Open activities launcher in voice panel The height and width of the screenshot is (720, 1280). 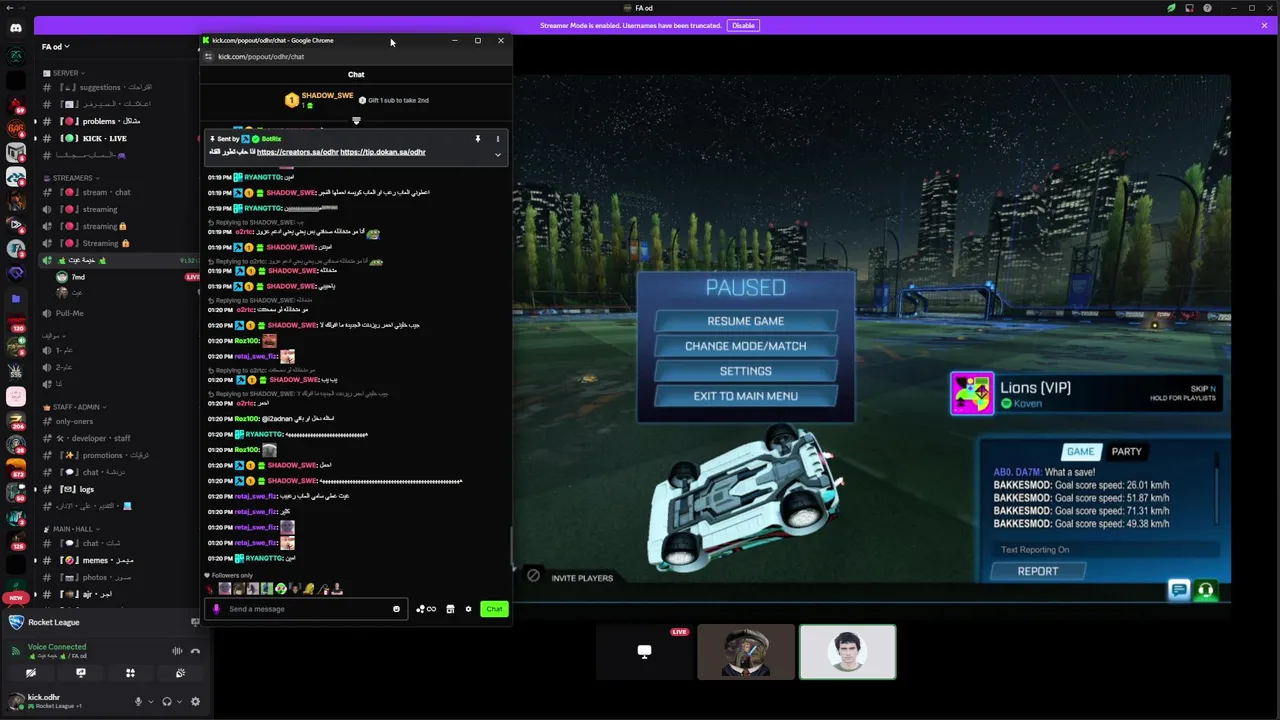tap(130, 673)
